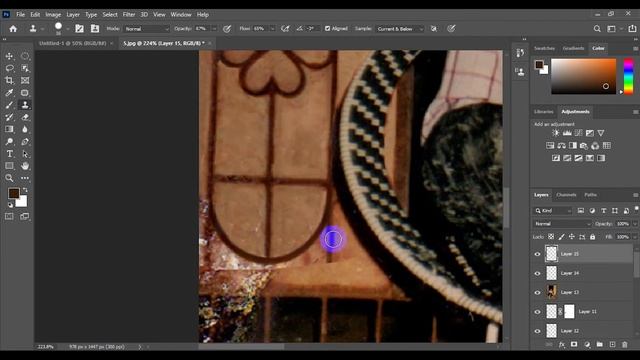Toggle Lock transparent pixels icon
Viewport: 640px width, 360px height.
[x=551, y=237]
